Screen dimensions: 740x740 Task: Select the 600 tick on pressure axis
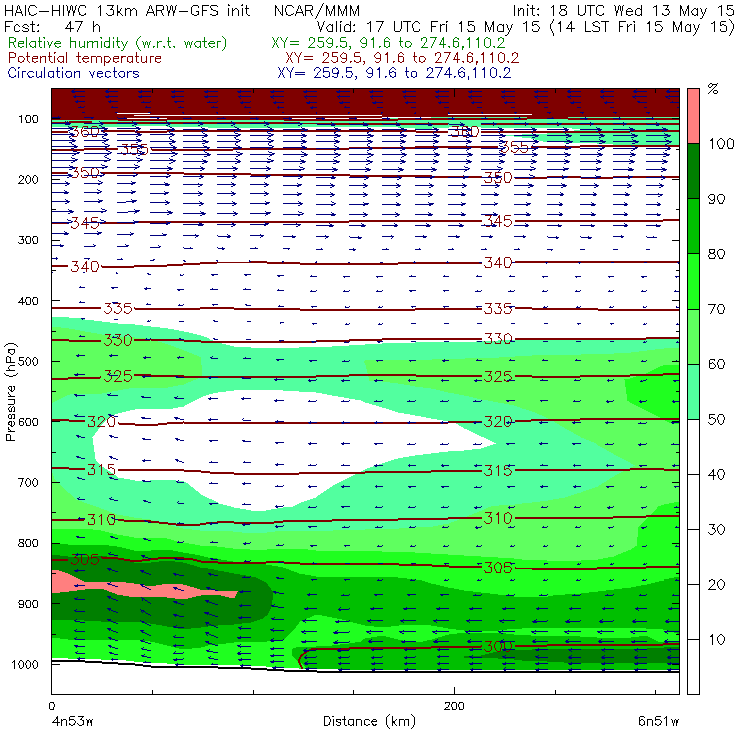pyautogui.click(x=28, y=422)
